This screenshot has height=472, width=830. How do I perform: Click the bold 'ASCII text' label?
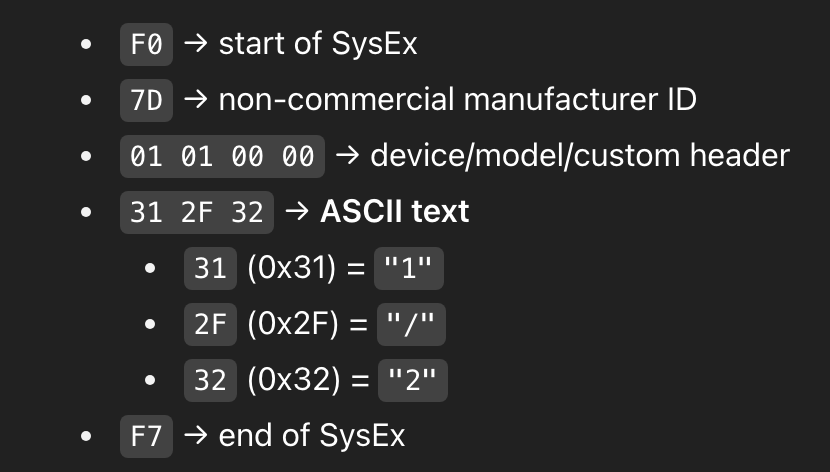tap(395, 212)
